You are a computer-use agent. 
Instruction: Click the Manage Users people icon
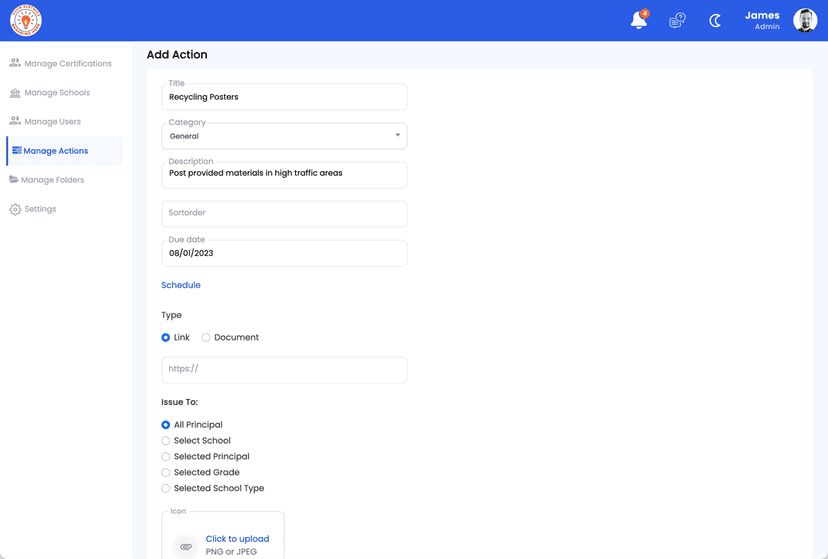point(15,121)
